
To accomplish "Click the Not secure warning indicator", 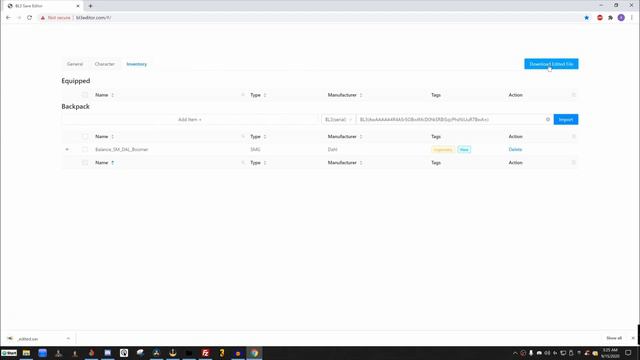I will point(55,18).
